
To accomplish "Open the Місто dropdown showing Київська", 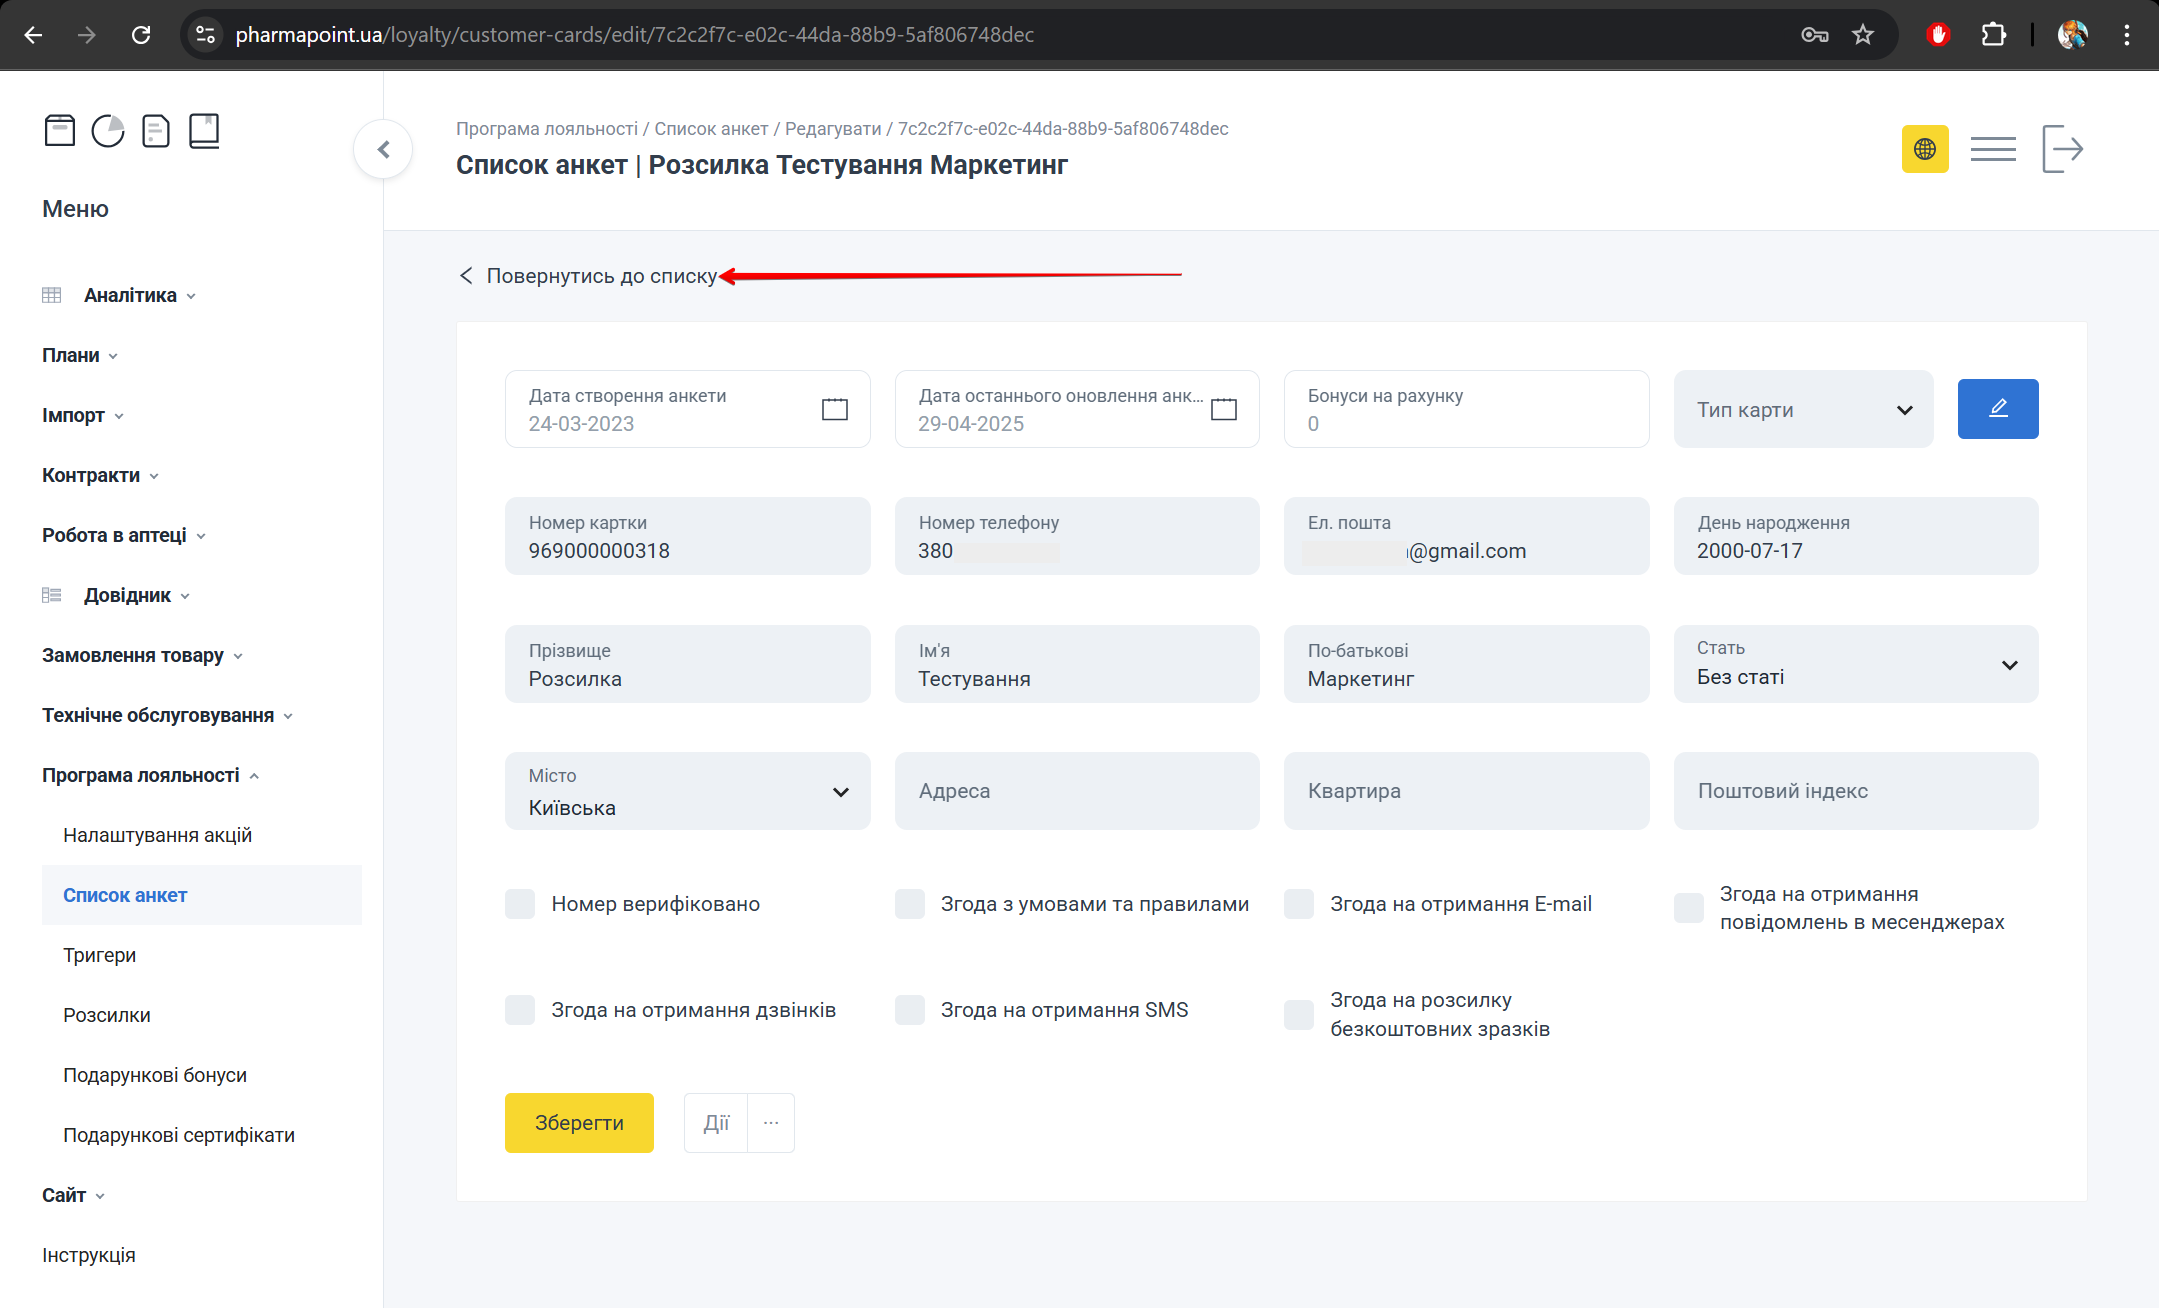I will 687,792.
